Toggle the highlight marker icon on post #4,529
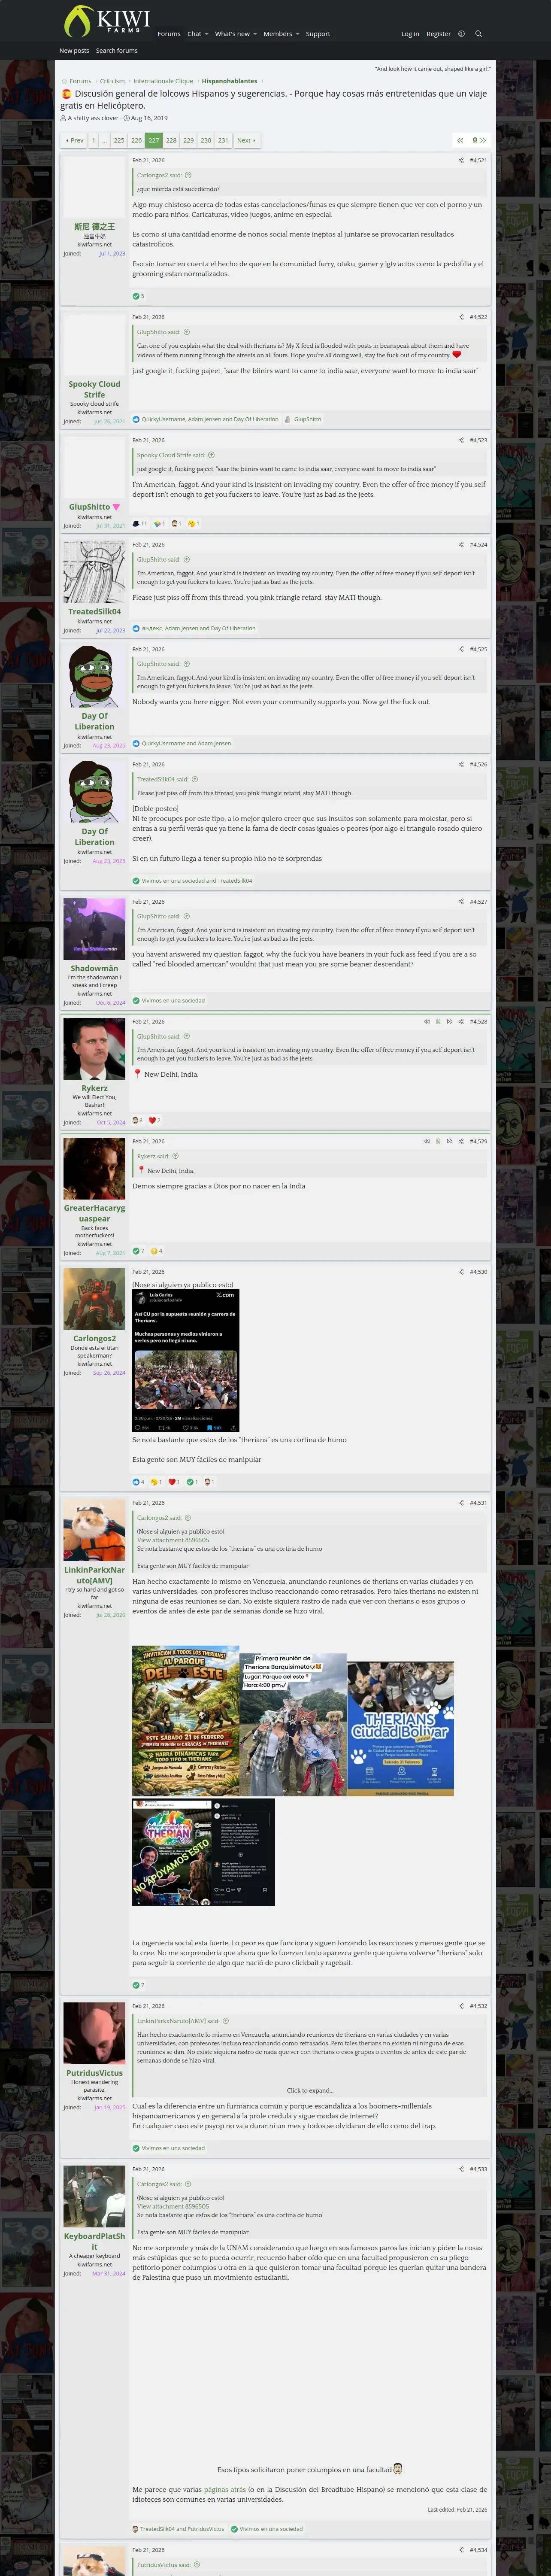 coord(438,1141)
